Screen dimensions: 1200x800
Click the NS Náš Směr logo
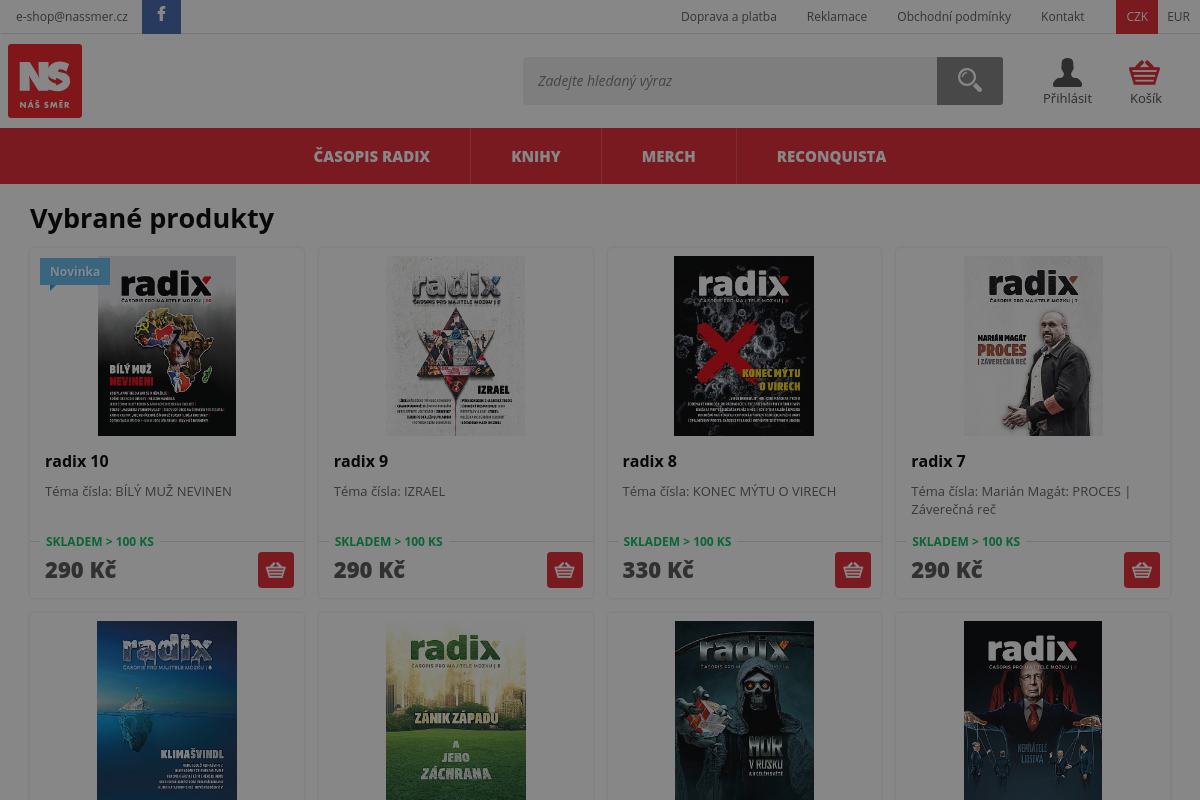(45, 81)
